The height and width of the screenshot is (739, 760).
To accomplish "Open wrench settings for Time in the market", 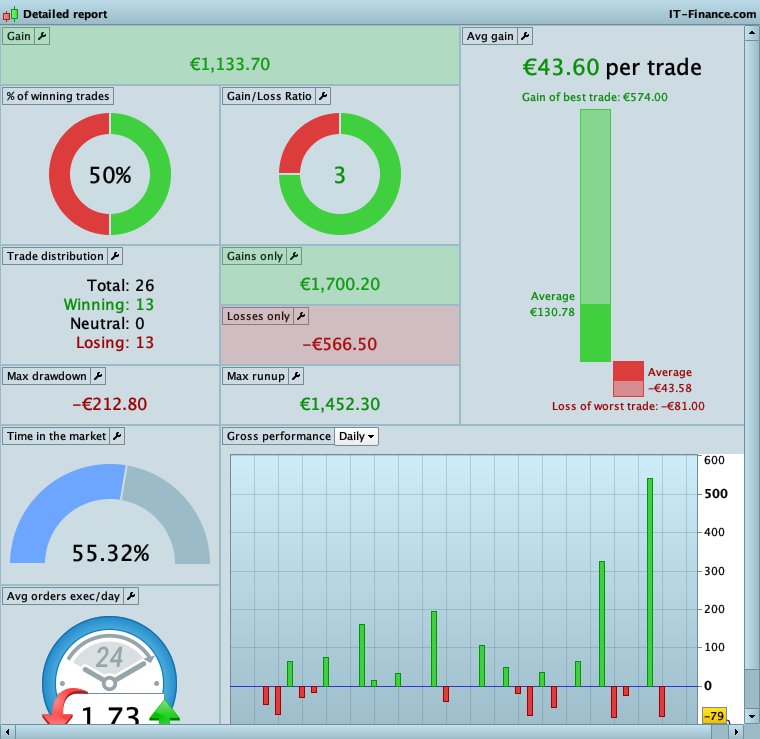I will 117,436.
